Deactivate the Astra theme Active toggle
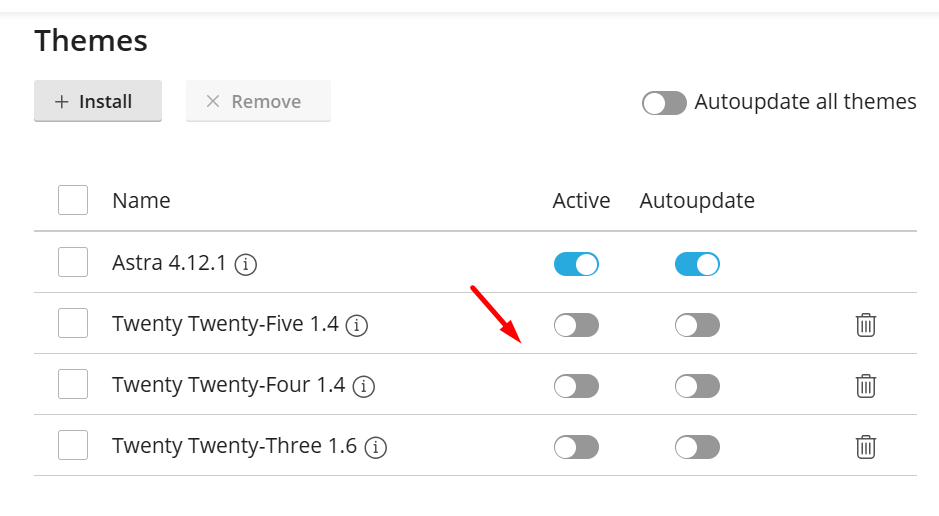The image size is (939, 516). (576, 264)
